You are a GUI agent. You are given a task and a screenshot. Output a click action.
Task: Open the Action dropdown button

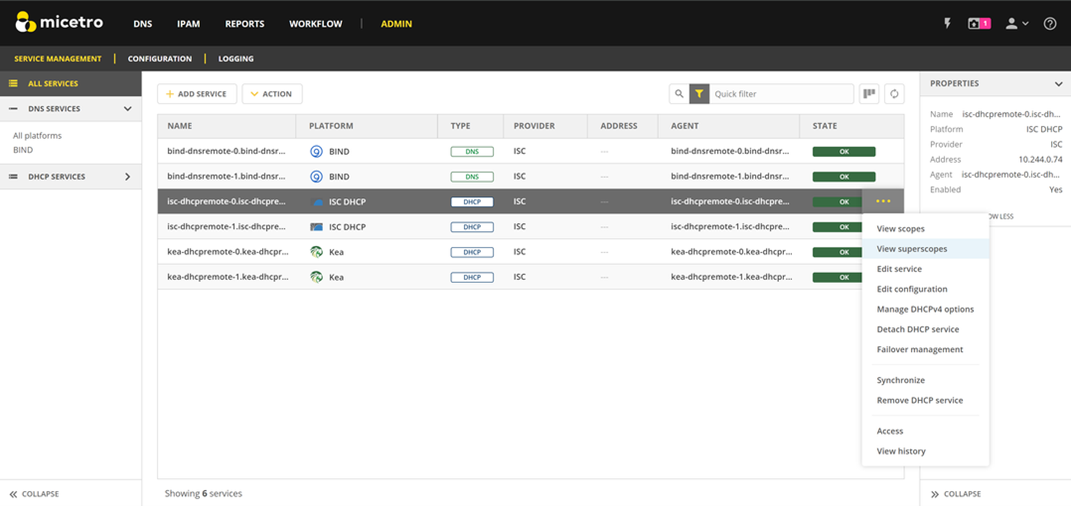coord(272,94)
